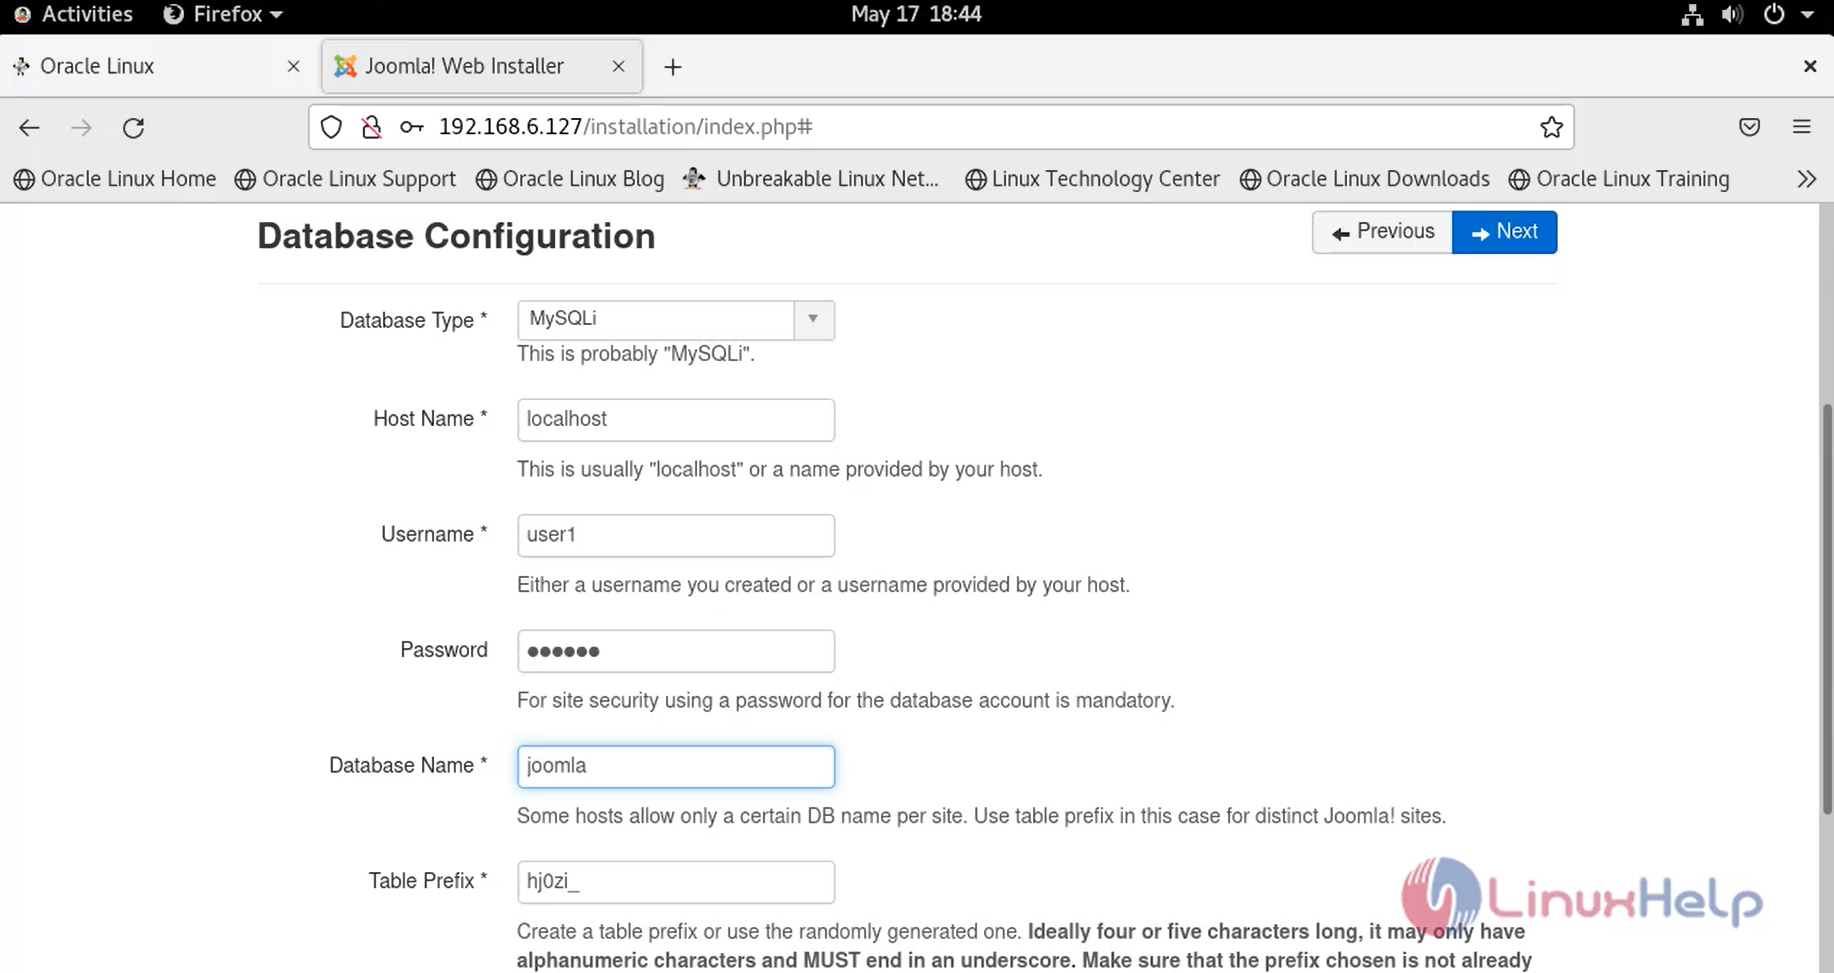Open Unbreakable Linux Network bookmark

pyautogui.click(x=811, y=179)
